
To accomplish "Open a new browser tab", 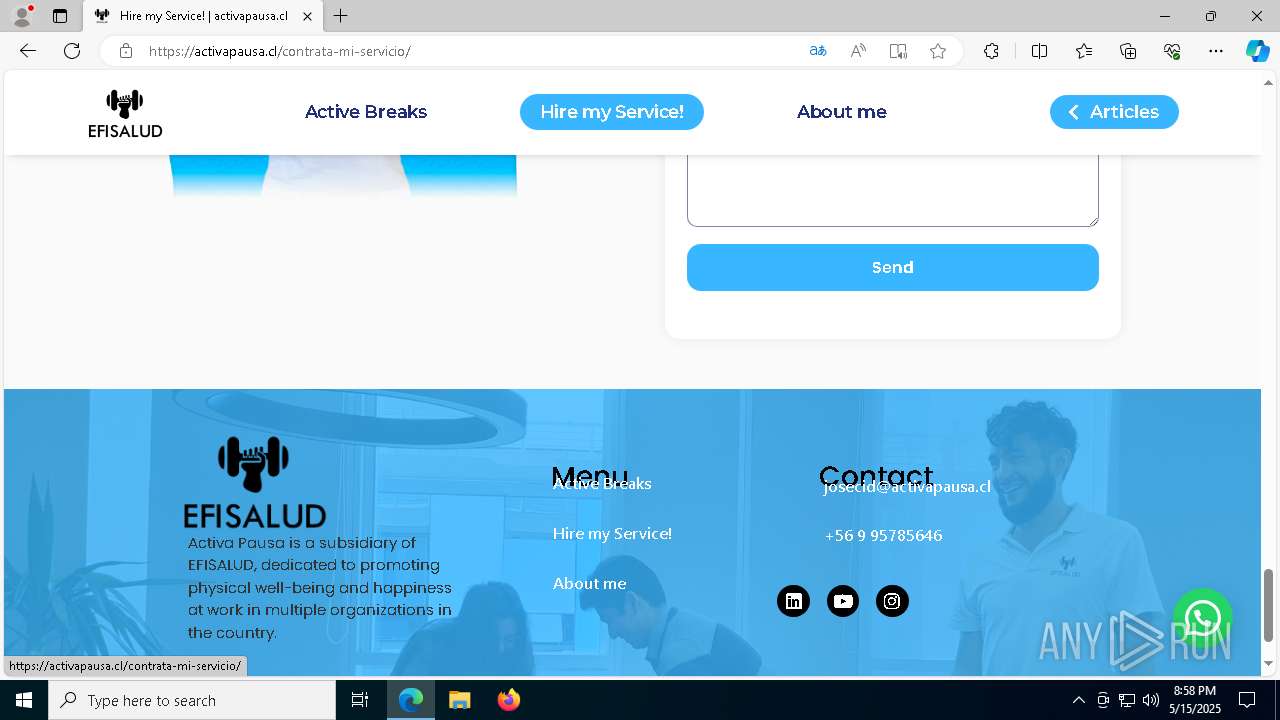I will click(x=341, y=16).
